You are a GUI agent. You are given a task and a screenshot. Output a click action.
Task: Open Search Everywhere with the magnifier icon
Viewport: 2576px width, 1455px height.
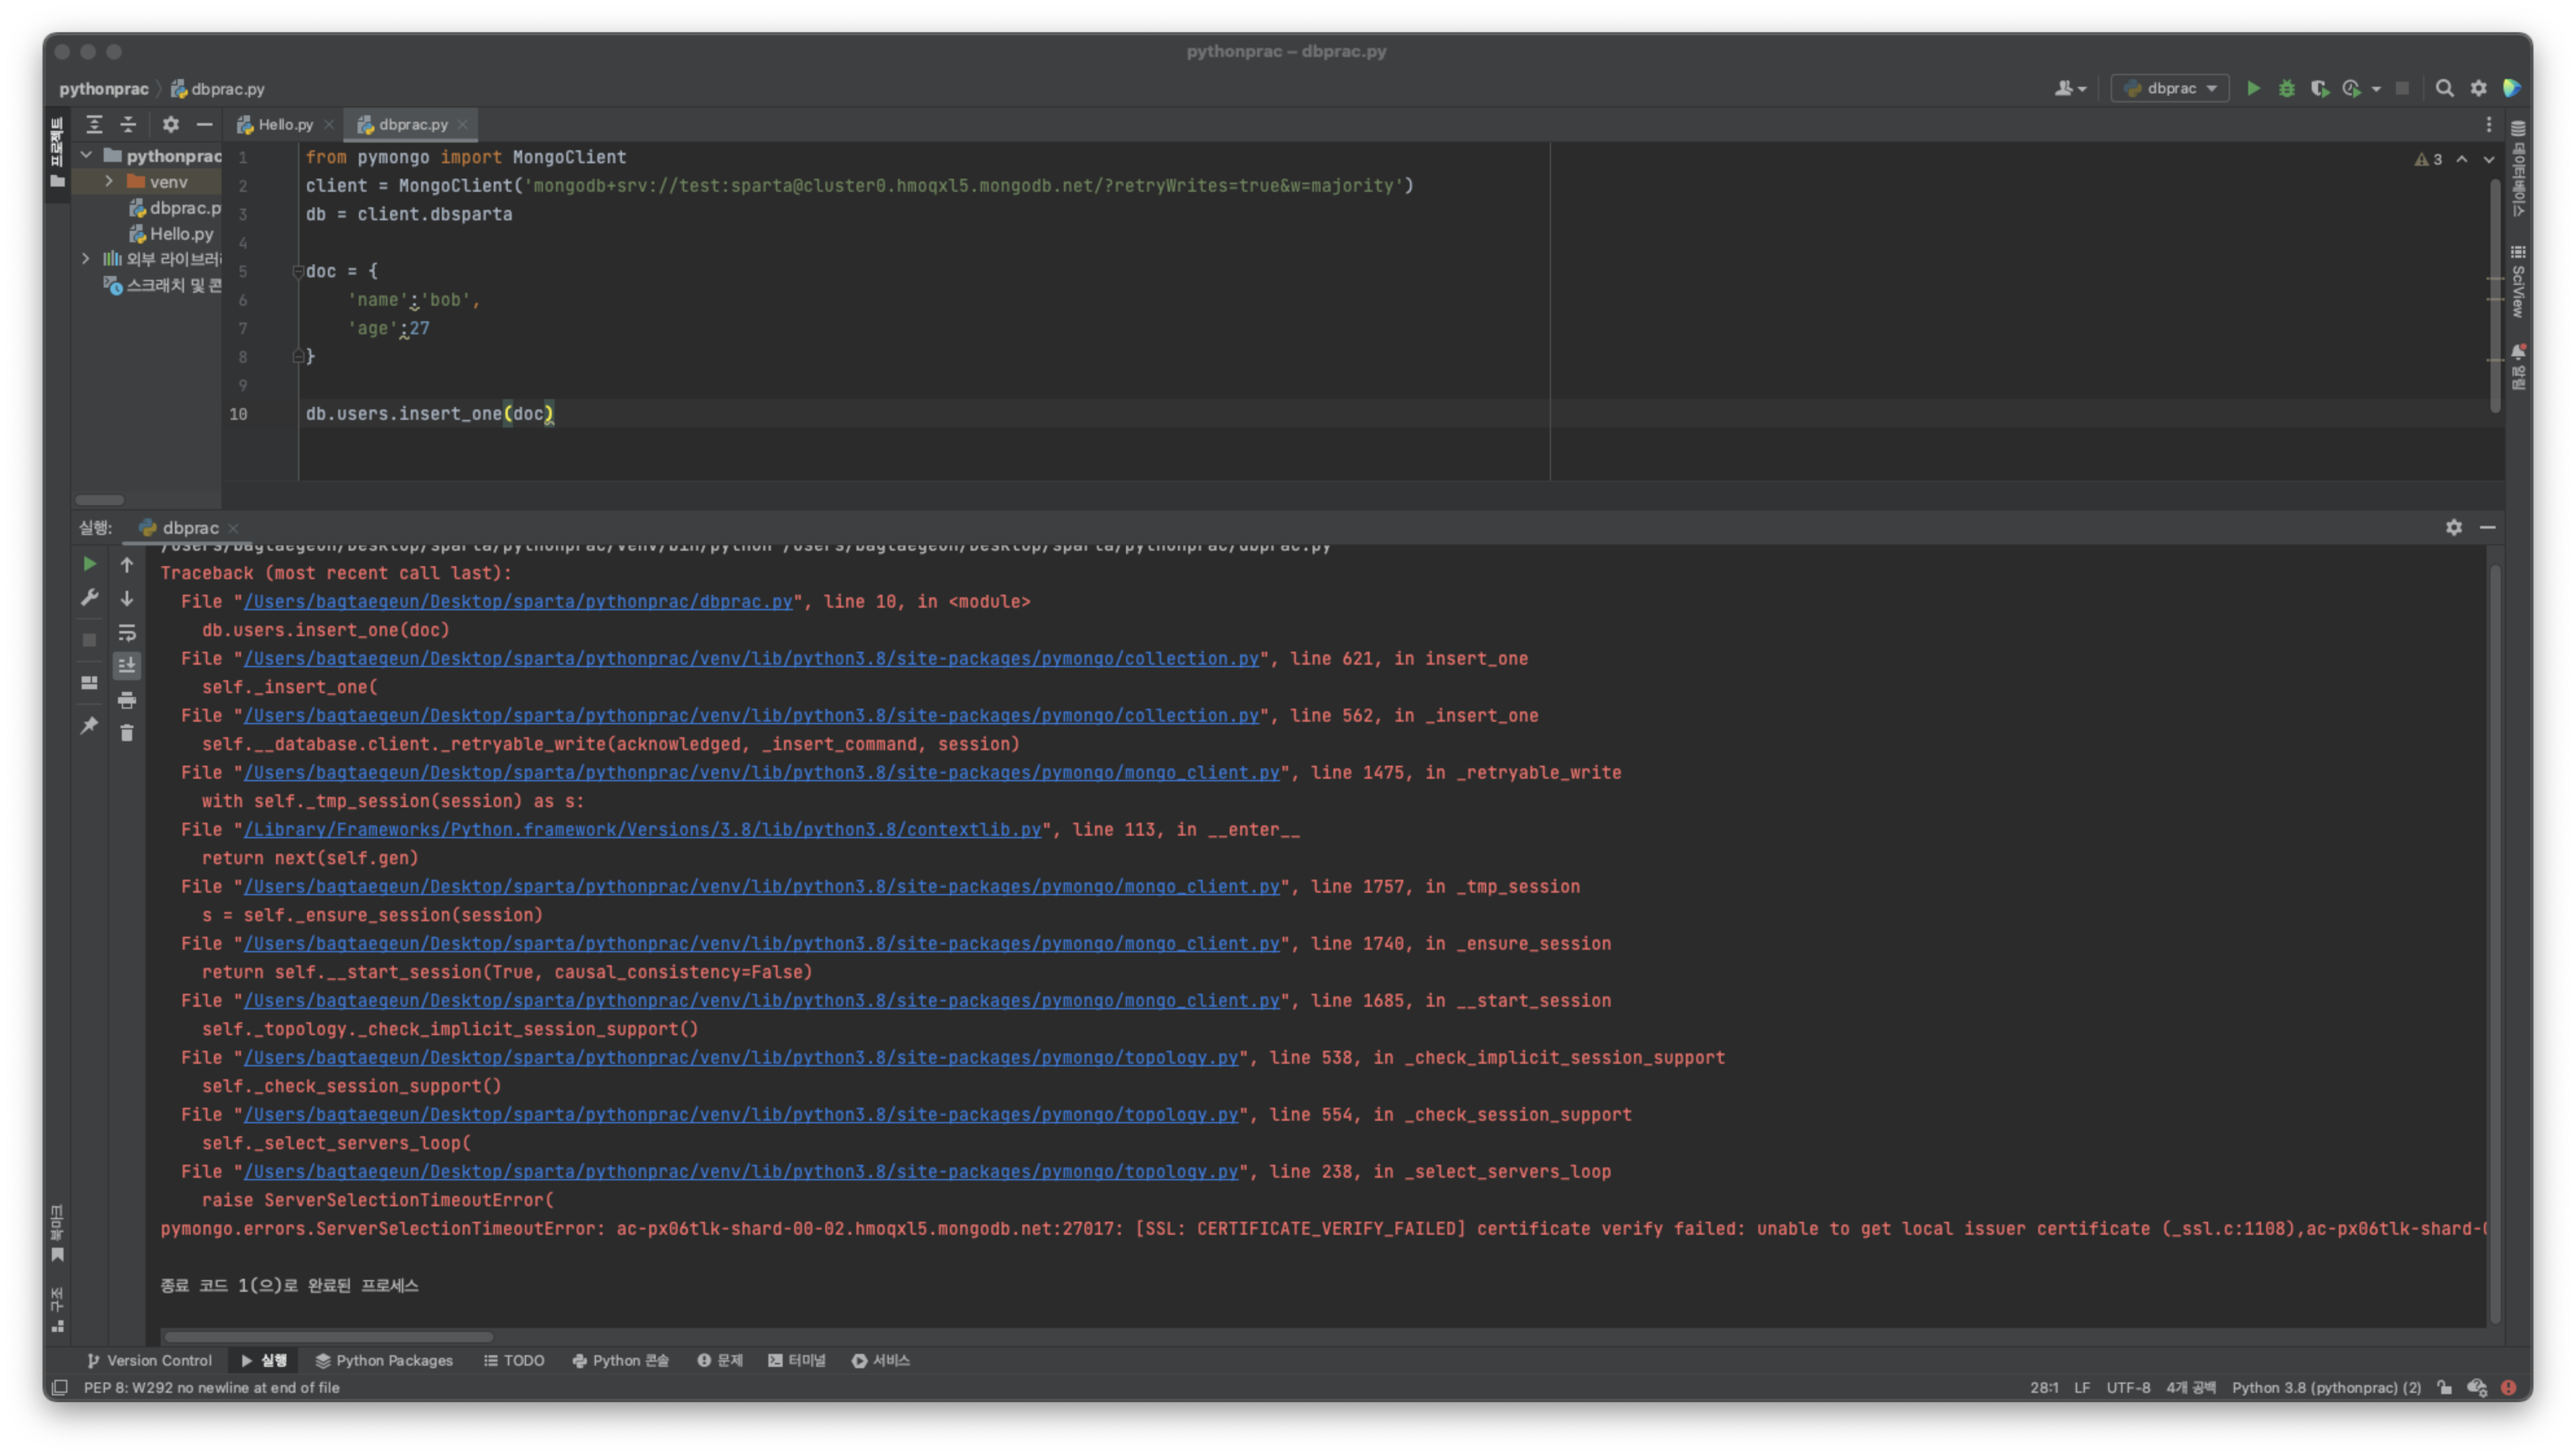click(2444, 88)
